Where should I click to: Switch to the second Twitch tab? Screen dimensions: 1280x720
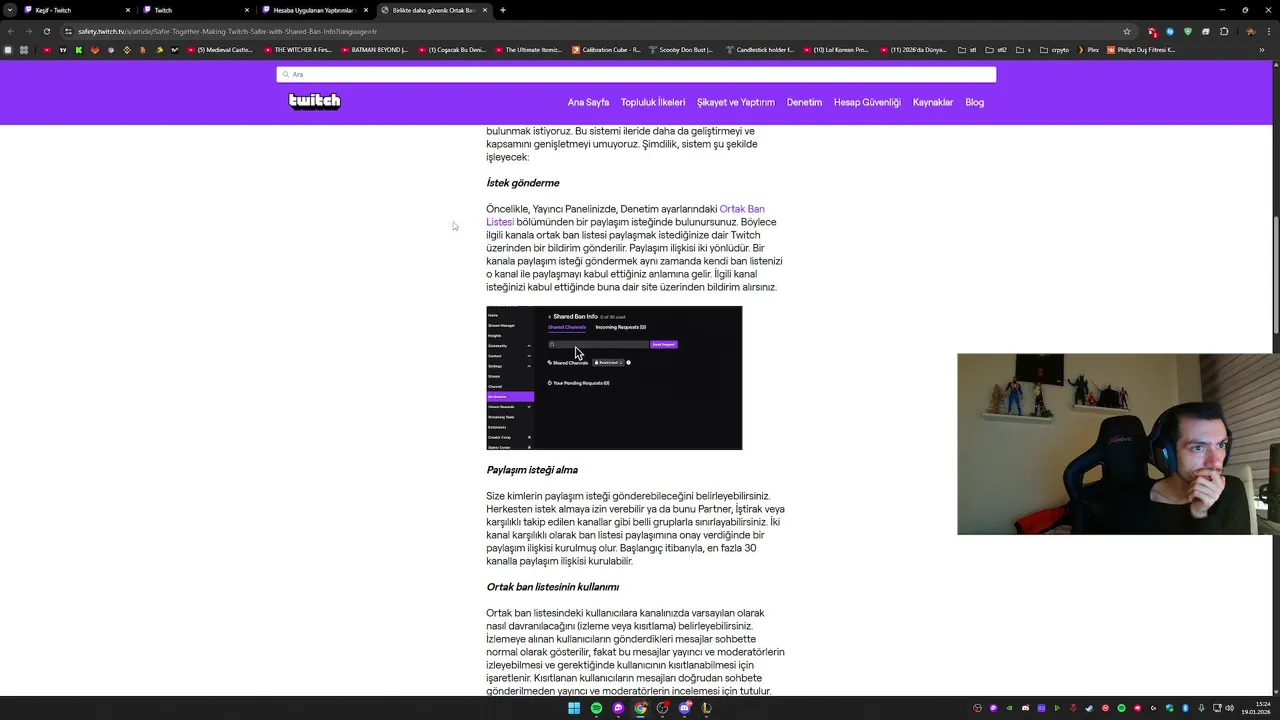click(x=195, y=10)
